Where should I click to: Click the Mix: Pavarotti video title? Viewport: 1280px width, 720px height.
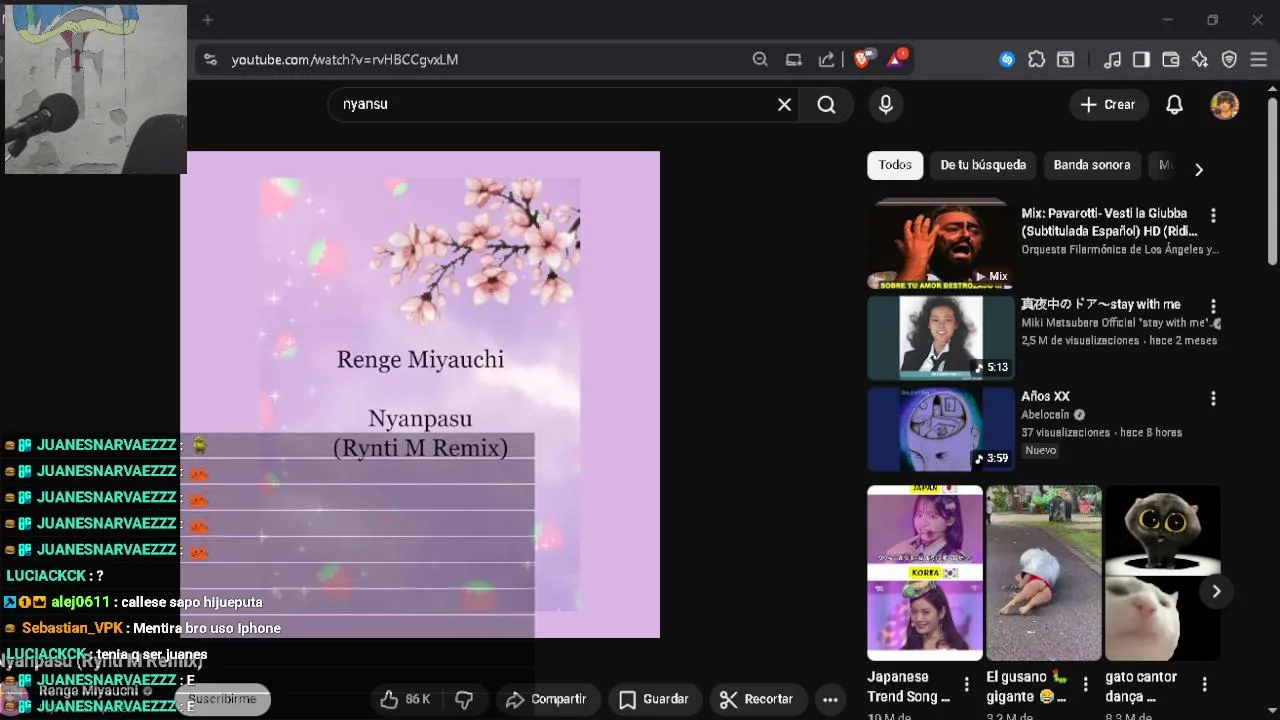click(1110, 222)
